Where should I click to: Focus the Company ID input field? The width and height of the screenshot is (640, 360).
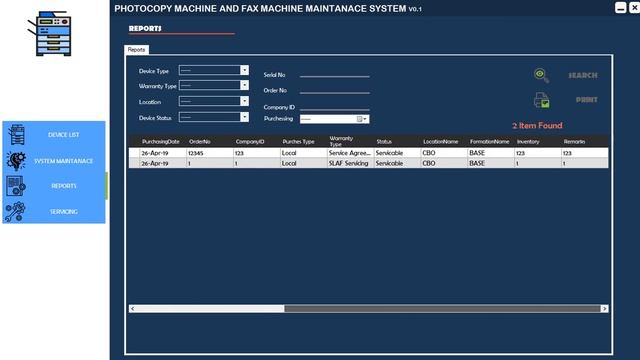334,106
